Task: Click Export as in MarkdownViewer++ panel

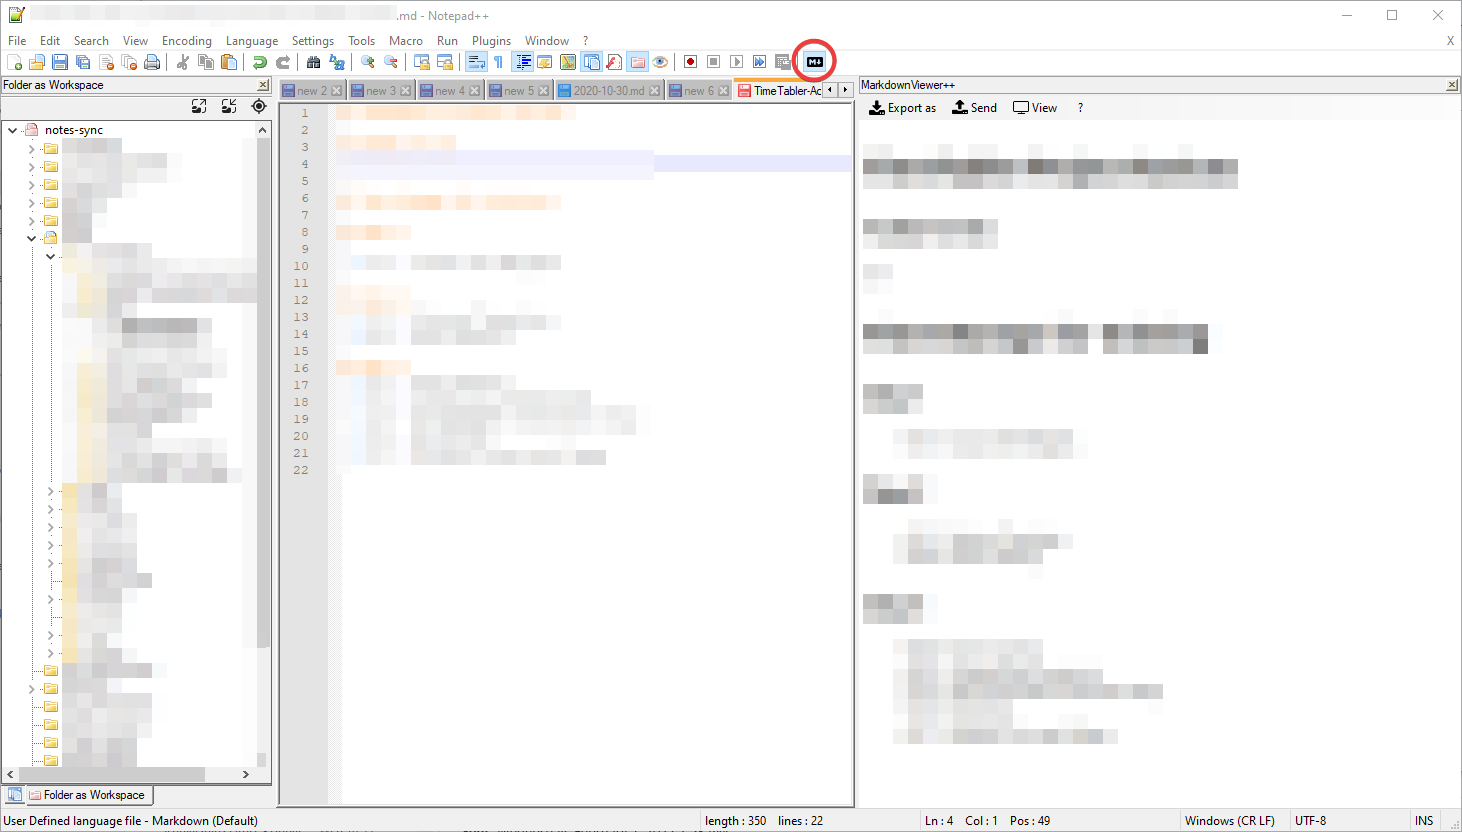Action: tap(902, 107)
